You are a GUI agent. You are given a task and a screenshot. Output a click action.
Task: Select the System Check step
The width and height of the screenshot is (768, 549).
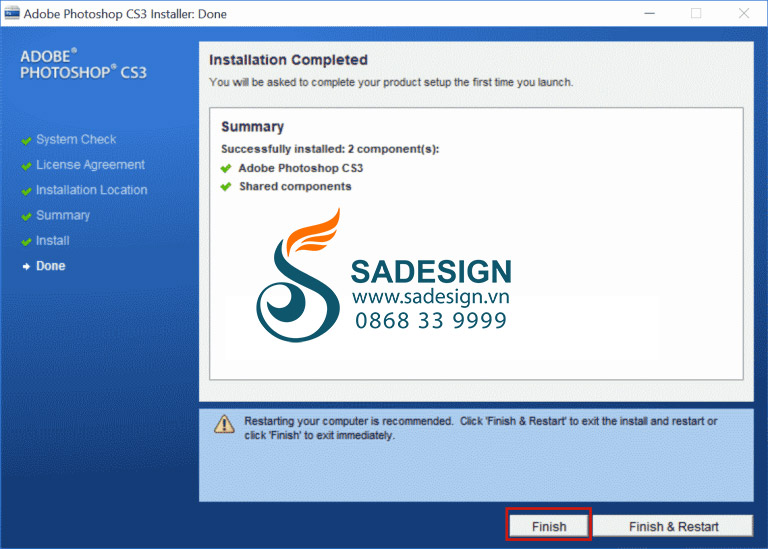click(x=76, y=140)
